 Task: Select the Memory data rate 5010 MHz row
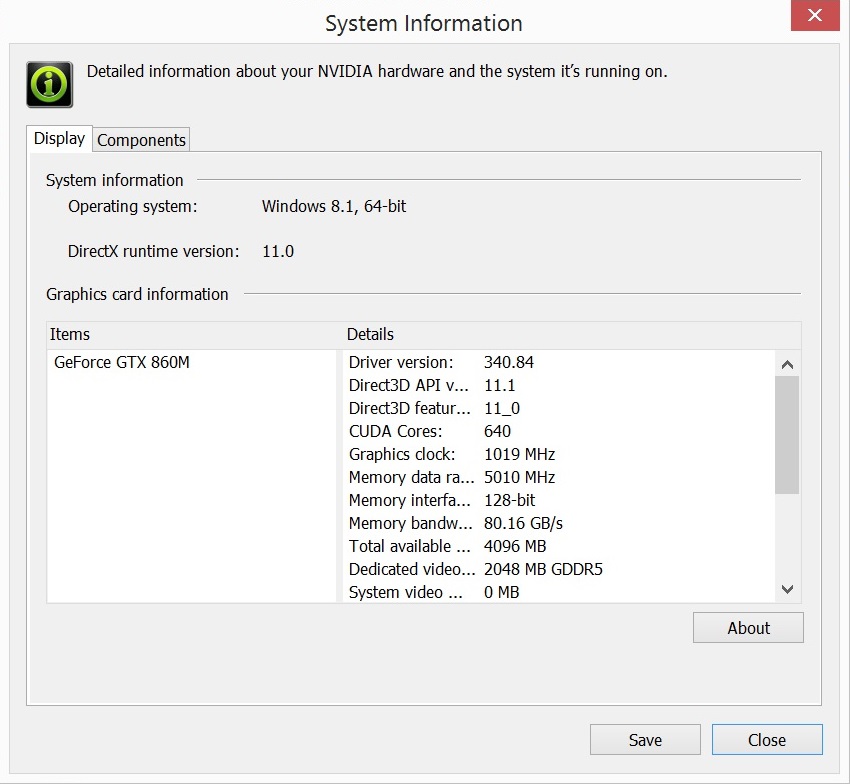click(x=559, y=478)
